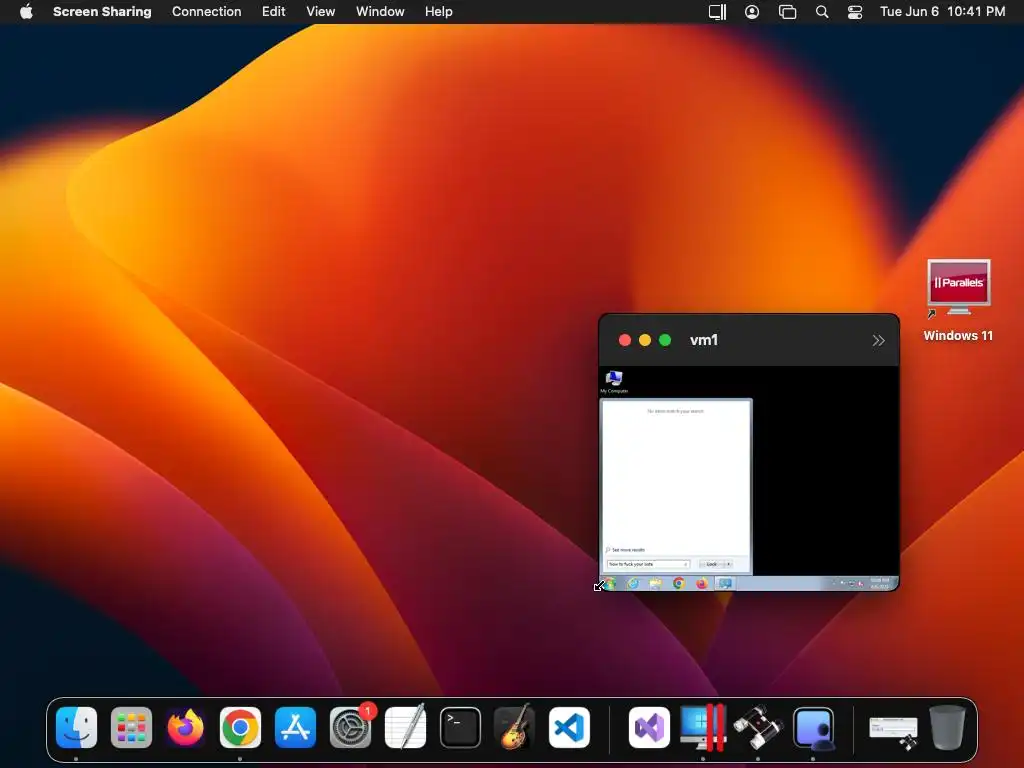The height and width of the screenshot is (768, 1024).
Task: Expand the vm1 toolbar overflow chevron
Action: pyautogui.click(x=878, y=340)
